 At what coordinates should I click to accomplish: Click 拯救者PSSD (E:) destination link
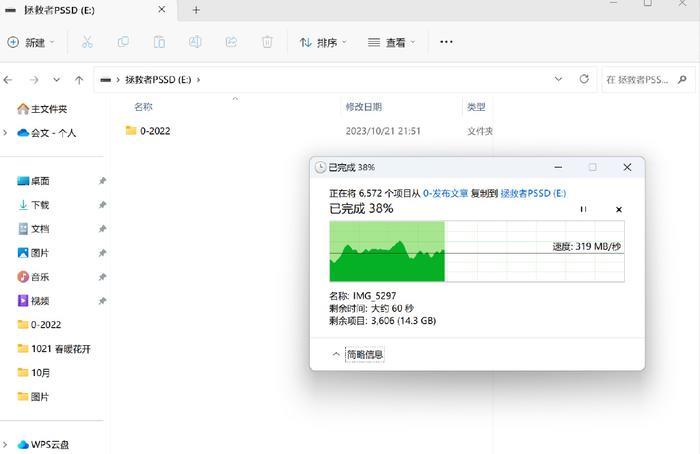click(x=533, y=193)
